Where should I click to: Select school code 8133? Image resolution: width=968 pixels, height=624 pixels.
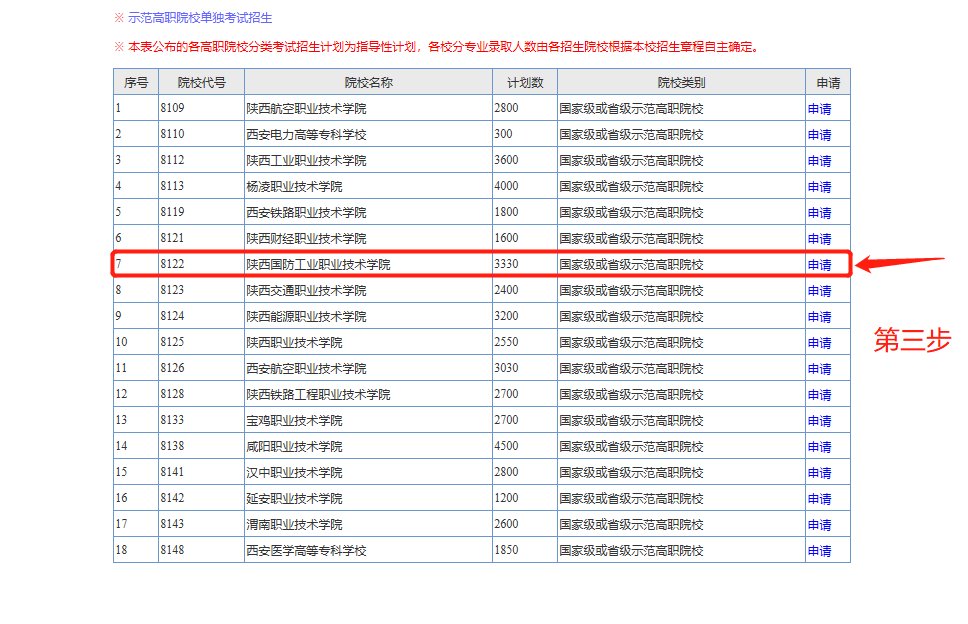tap(172, 420)
